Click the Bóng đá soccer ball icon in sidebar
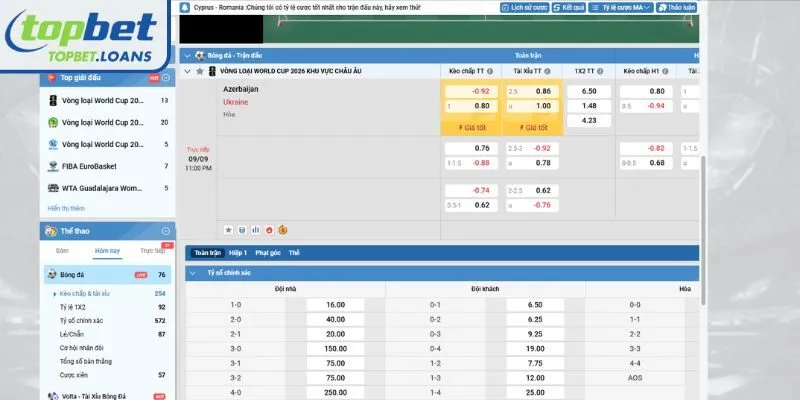 click(52, 274)
